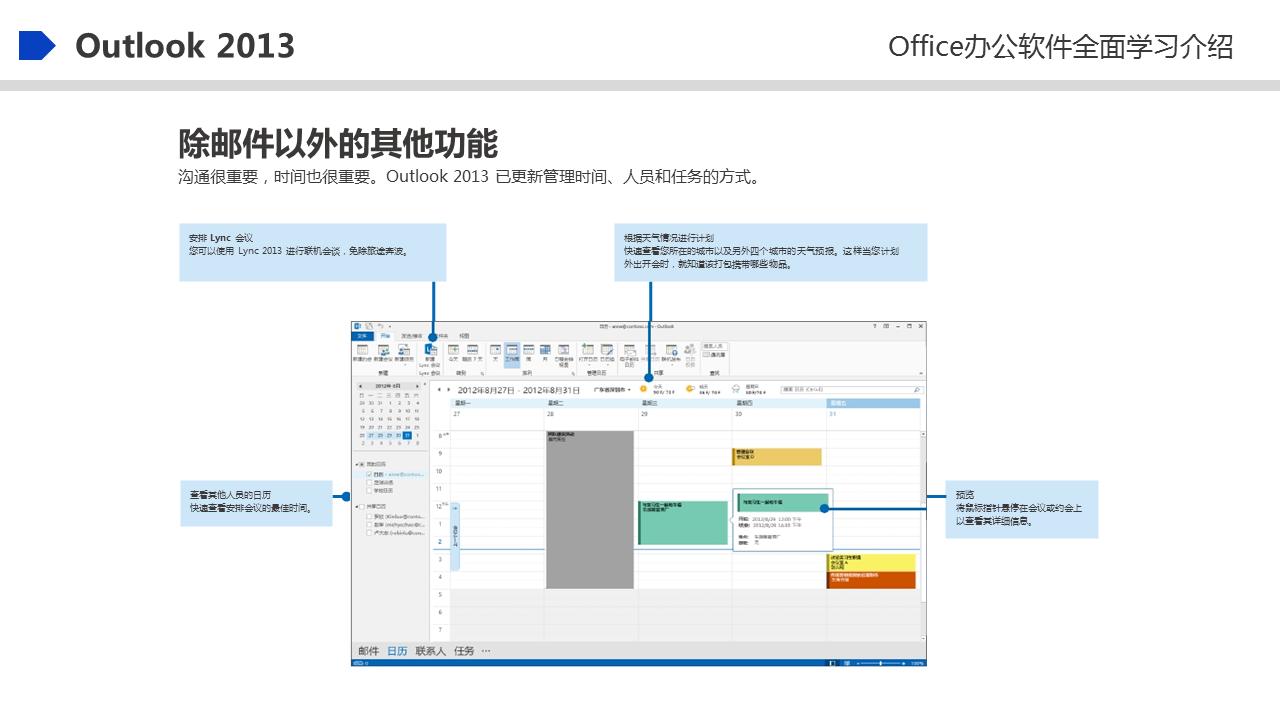The width and height of the screenshot is (1280, 720).
Task: Select the 月 (Month) calendar view icon
Action: 544,350
